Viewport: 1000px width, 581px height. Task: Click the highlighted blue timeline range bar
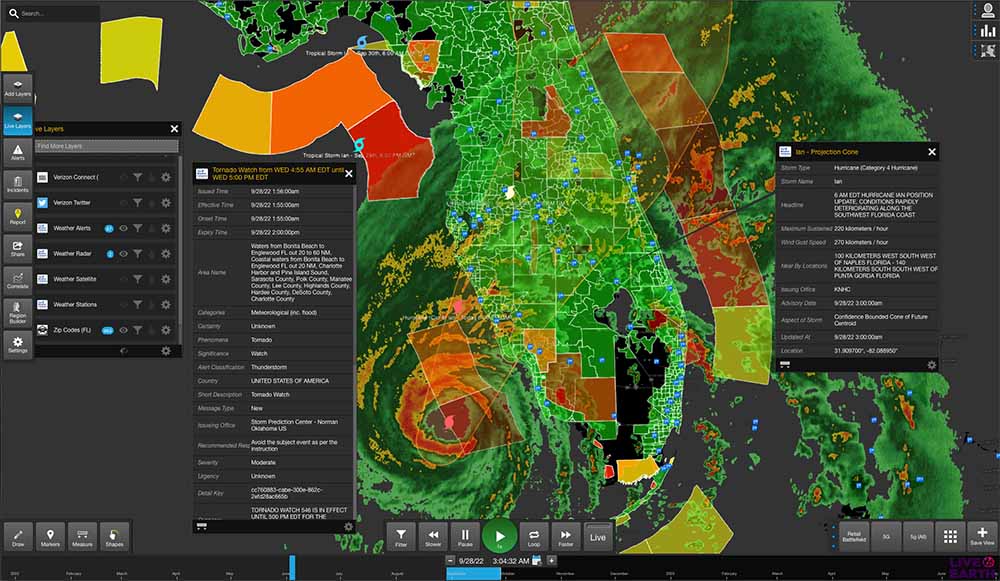point(473,573)
